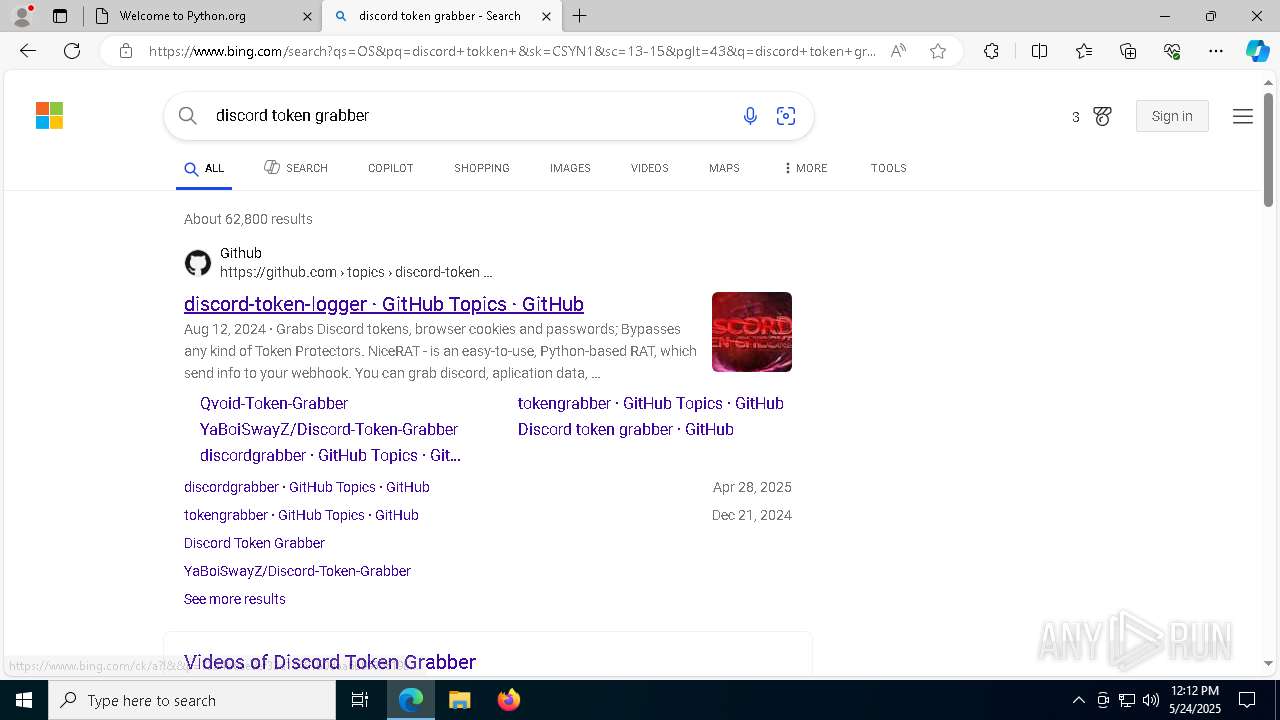
Task: Switch to the IMAGES tab
Action: click(x=570, y=168)
